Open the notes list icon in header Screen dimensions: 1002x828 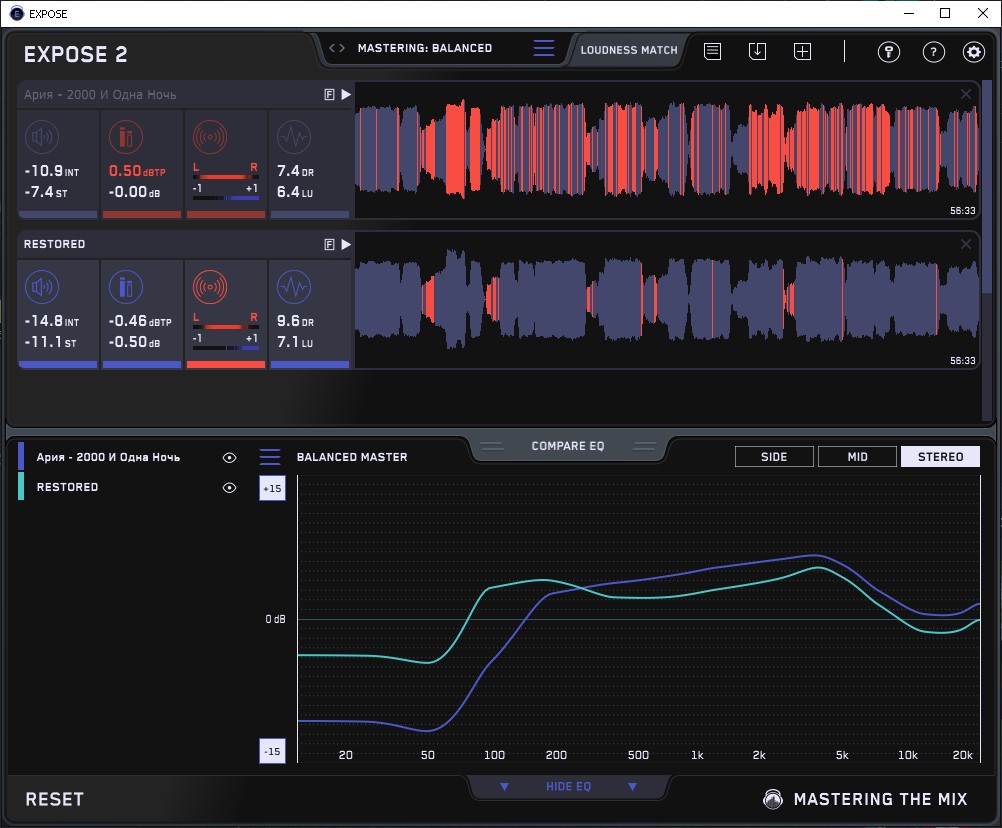(712, 51)
